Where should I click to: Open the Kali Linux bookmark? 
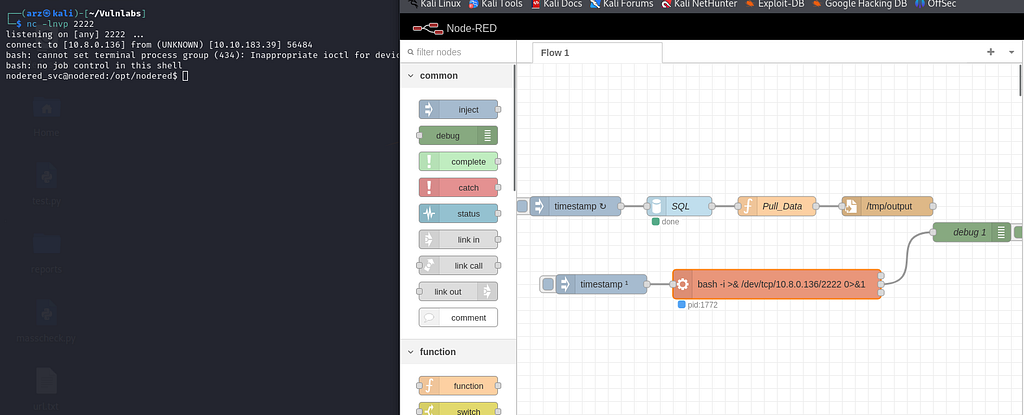(x=435, y=4)
